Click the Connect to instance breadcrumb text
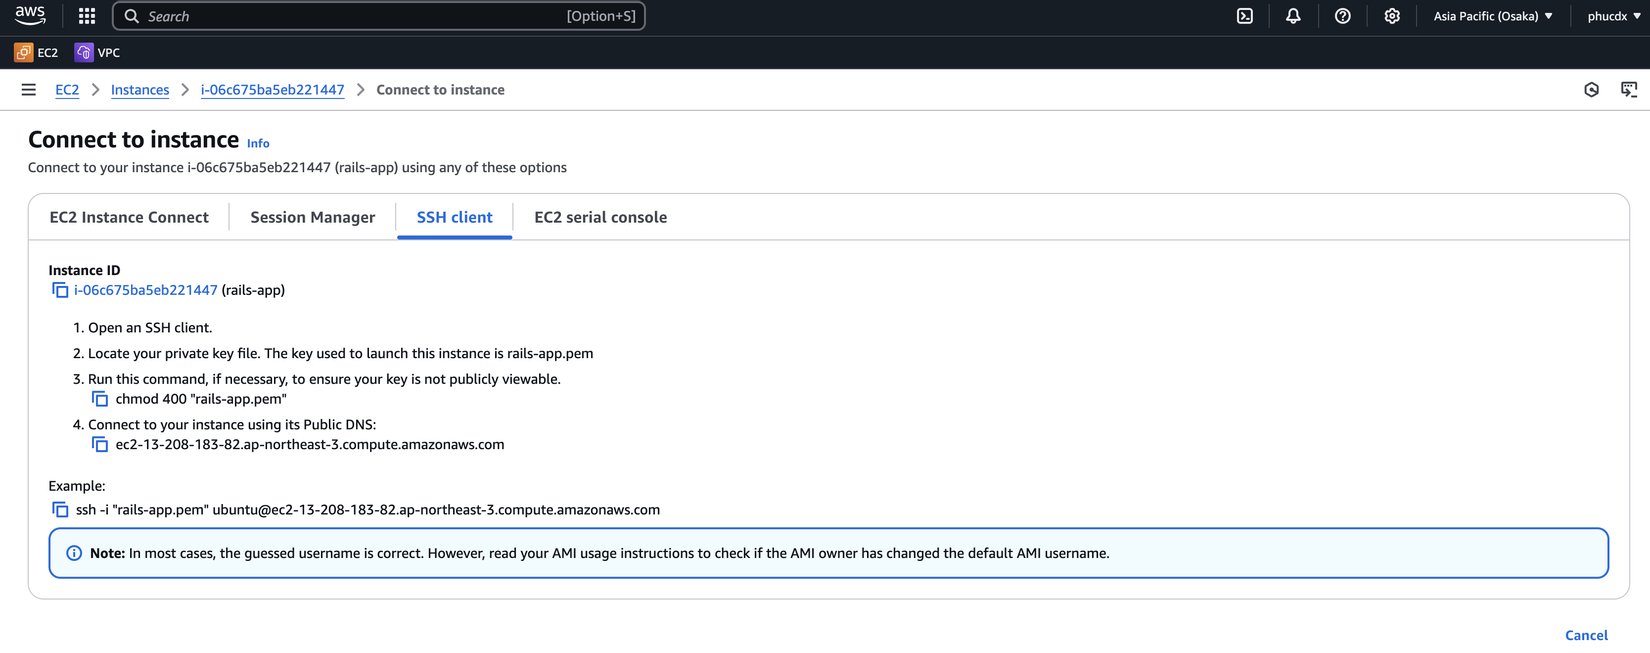 pos(440,90)
